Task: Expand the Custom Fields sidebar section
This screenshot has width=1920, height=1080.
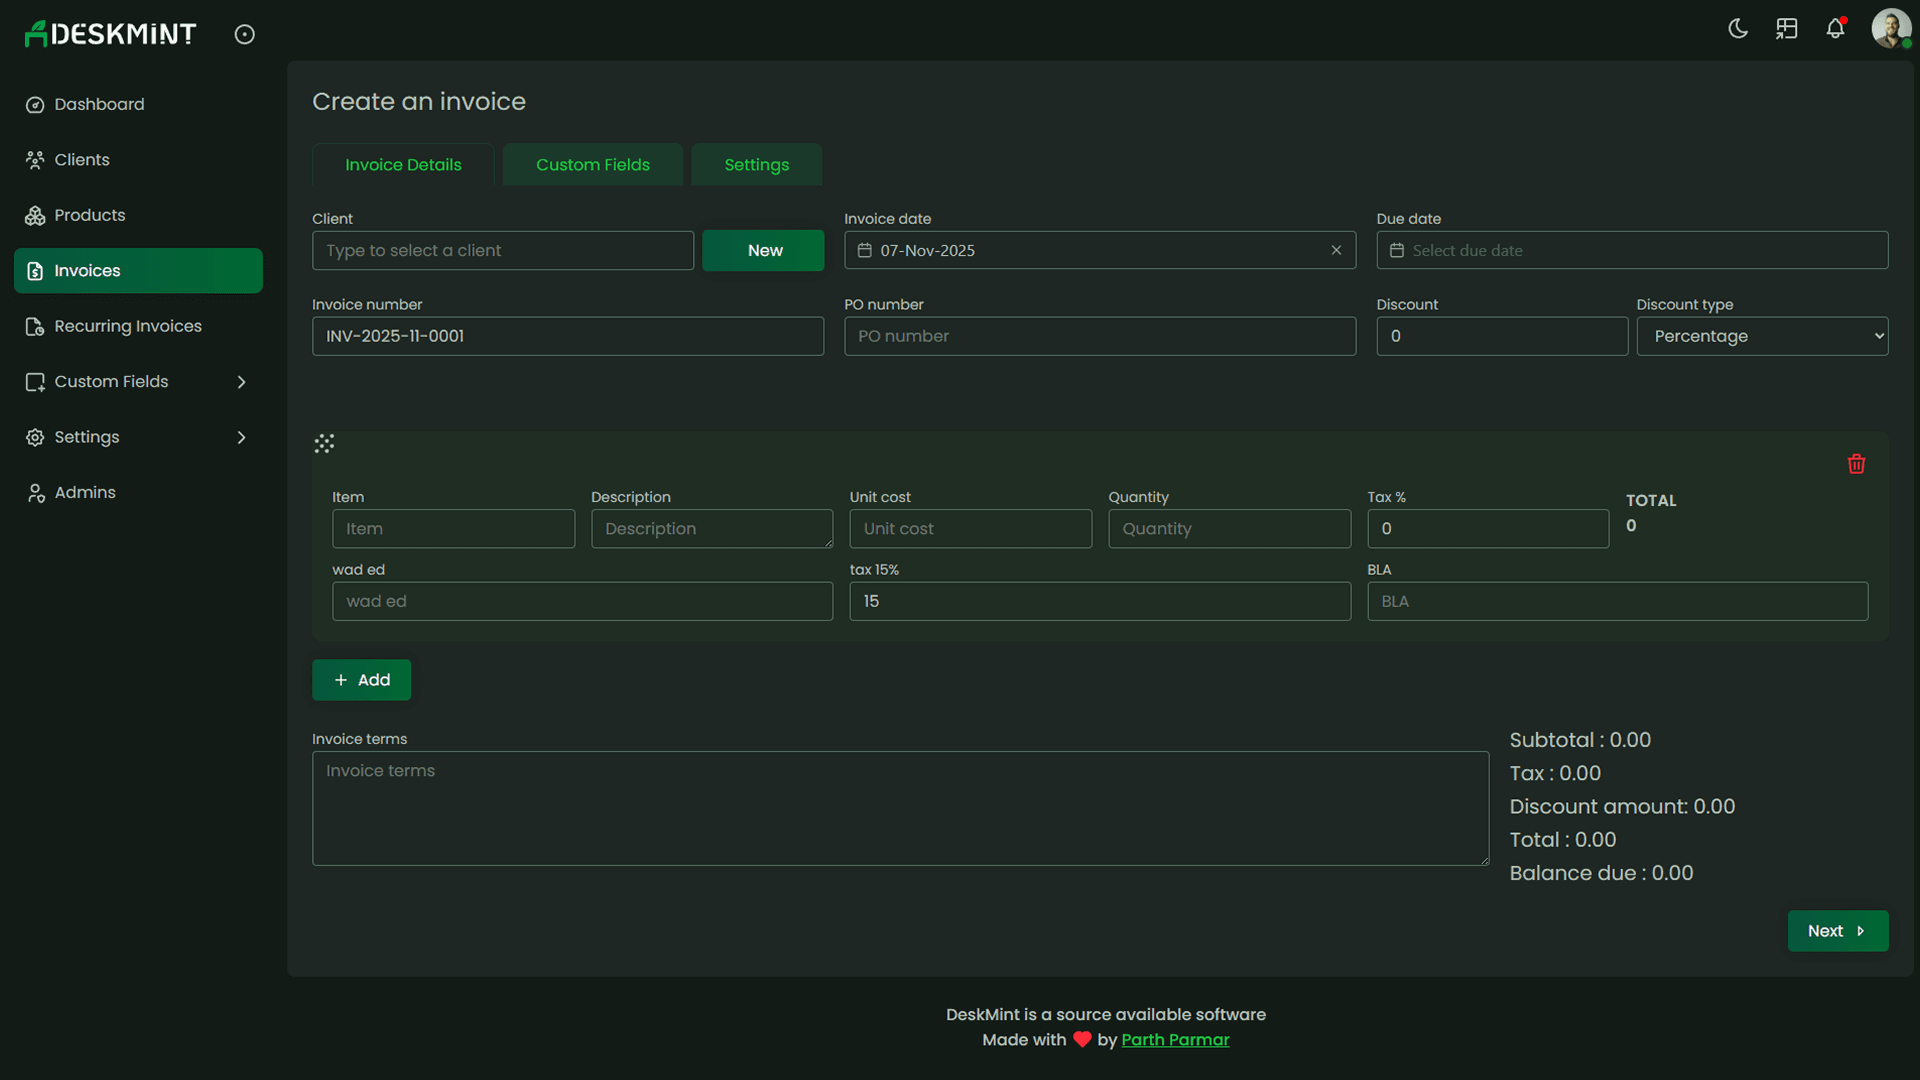Action: tap(241, 381)
